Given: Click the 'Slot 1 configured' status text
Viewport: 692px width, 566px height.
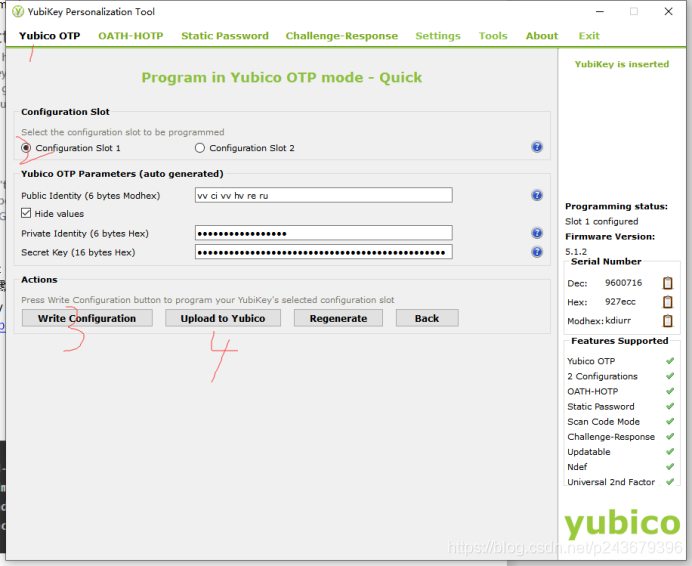Looking at the screenshot, I should coord(602,222).
